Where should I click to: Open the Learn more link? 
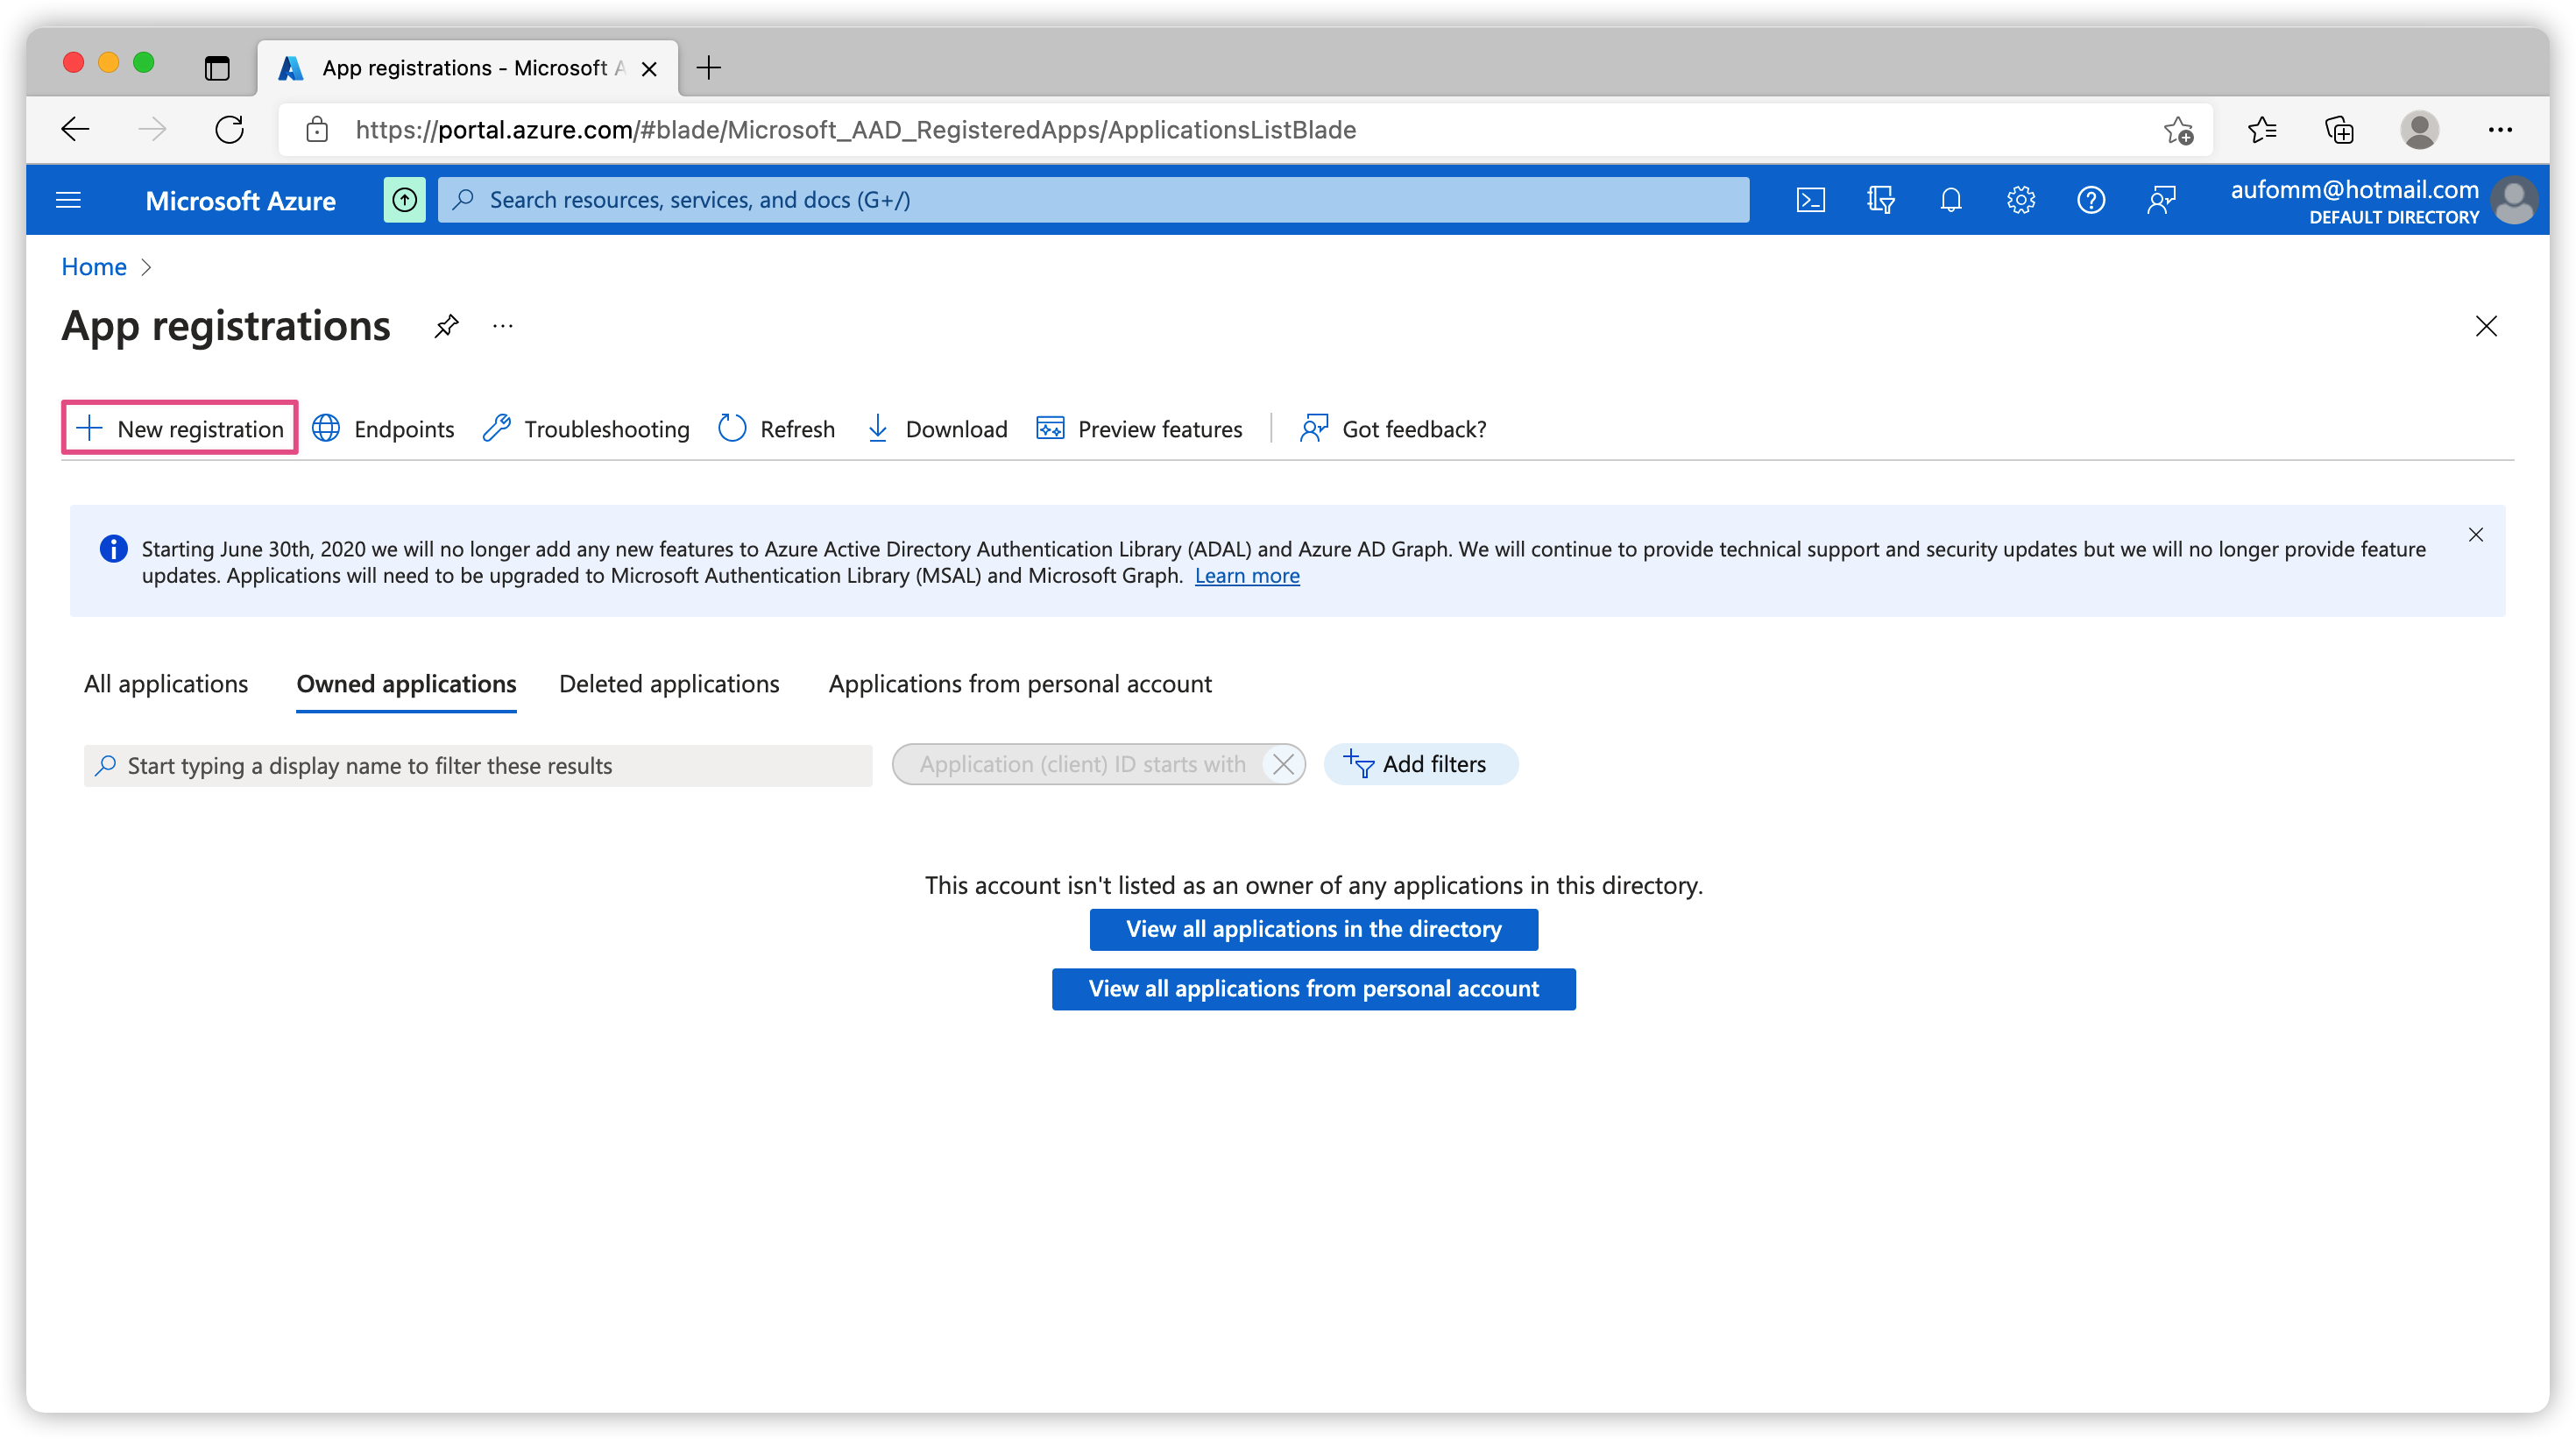(x=1247, y=576)
